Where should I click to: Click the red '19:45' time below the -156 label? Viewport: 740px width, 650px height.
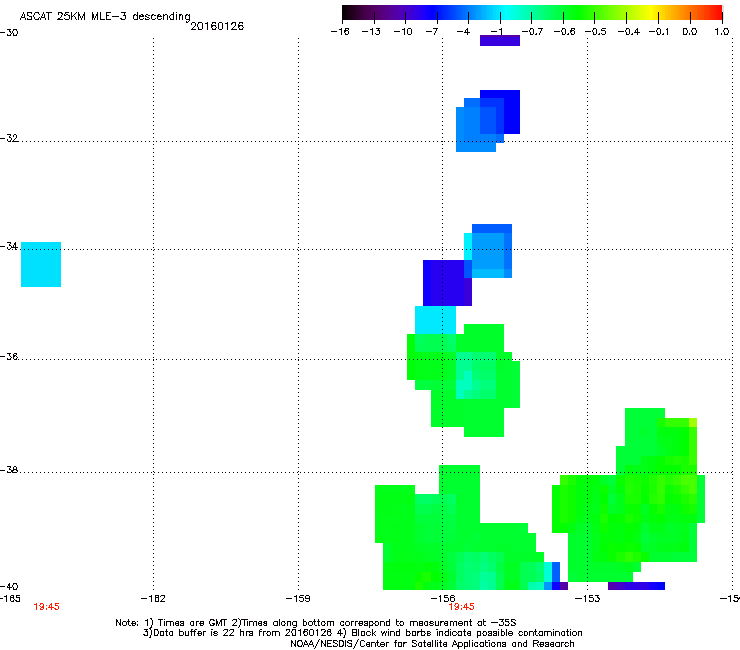[x=462, y=607]
